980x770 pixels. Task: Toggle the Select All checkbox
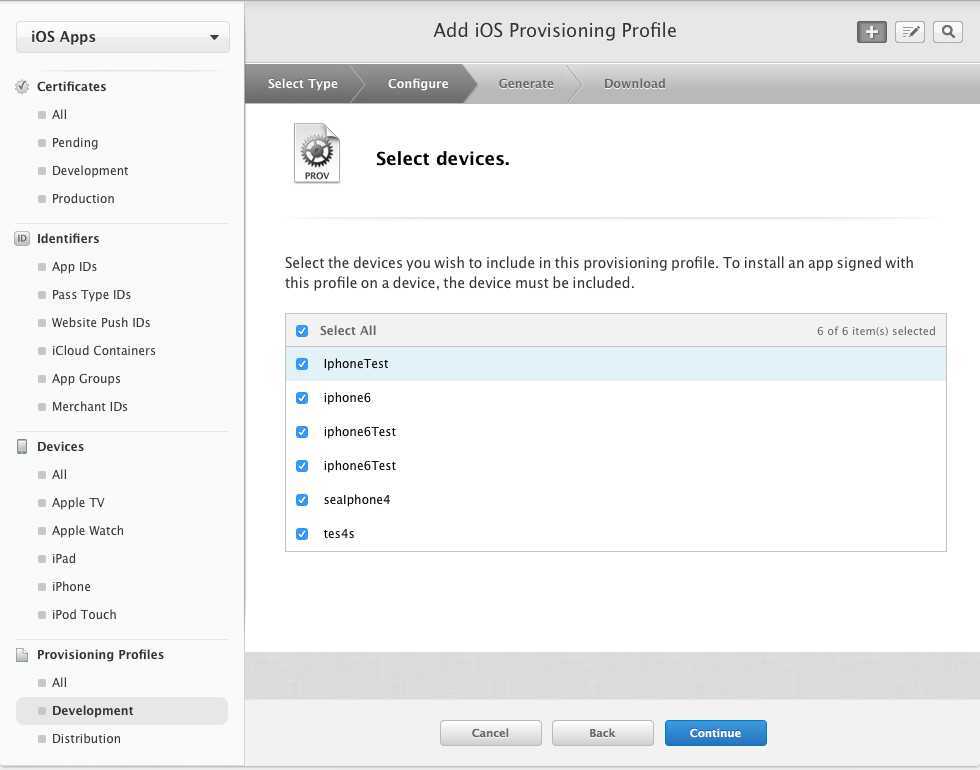tap(302, 331)
